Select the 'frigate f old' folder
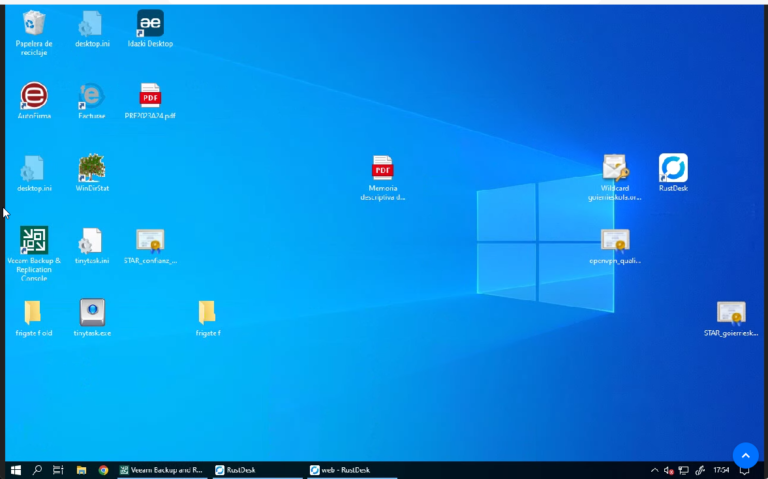 coord(33,313)
